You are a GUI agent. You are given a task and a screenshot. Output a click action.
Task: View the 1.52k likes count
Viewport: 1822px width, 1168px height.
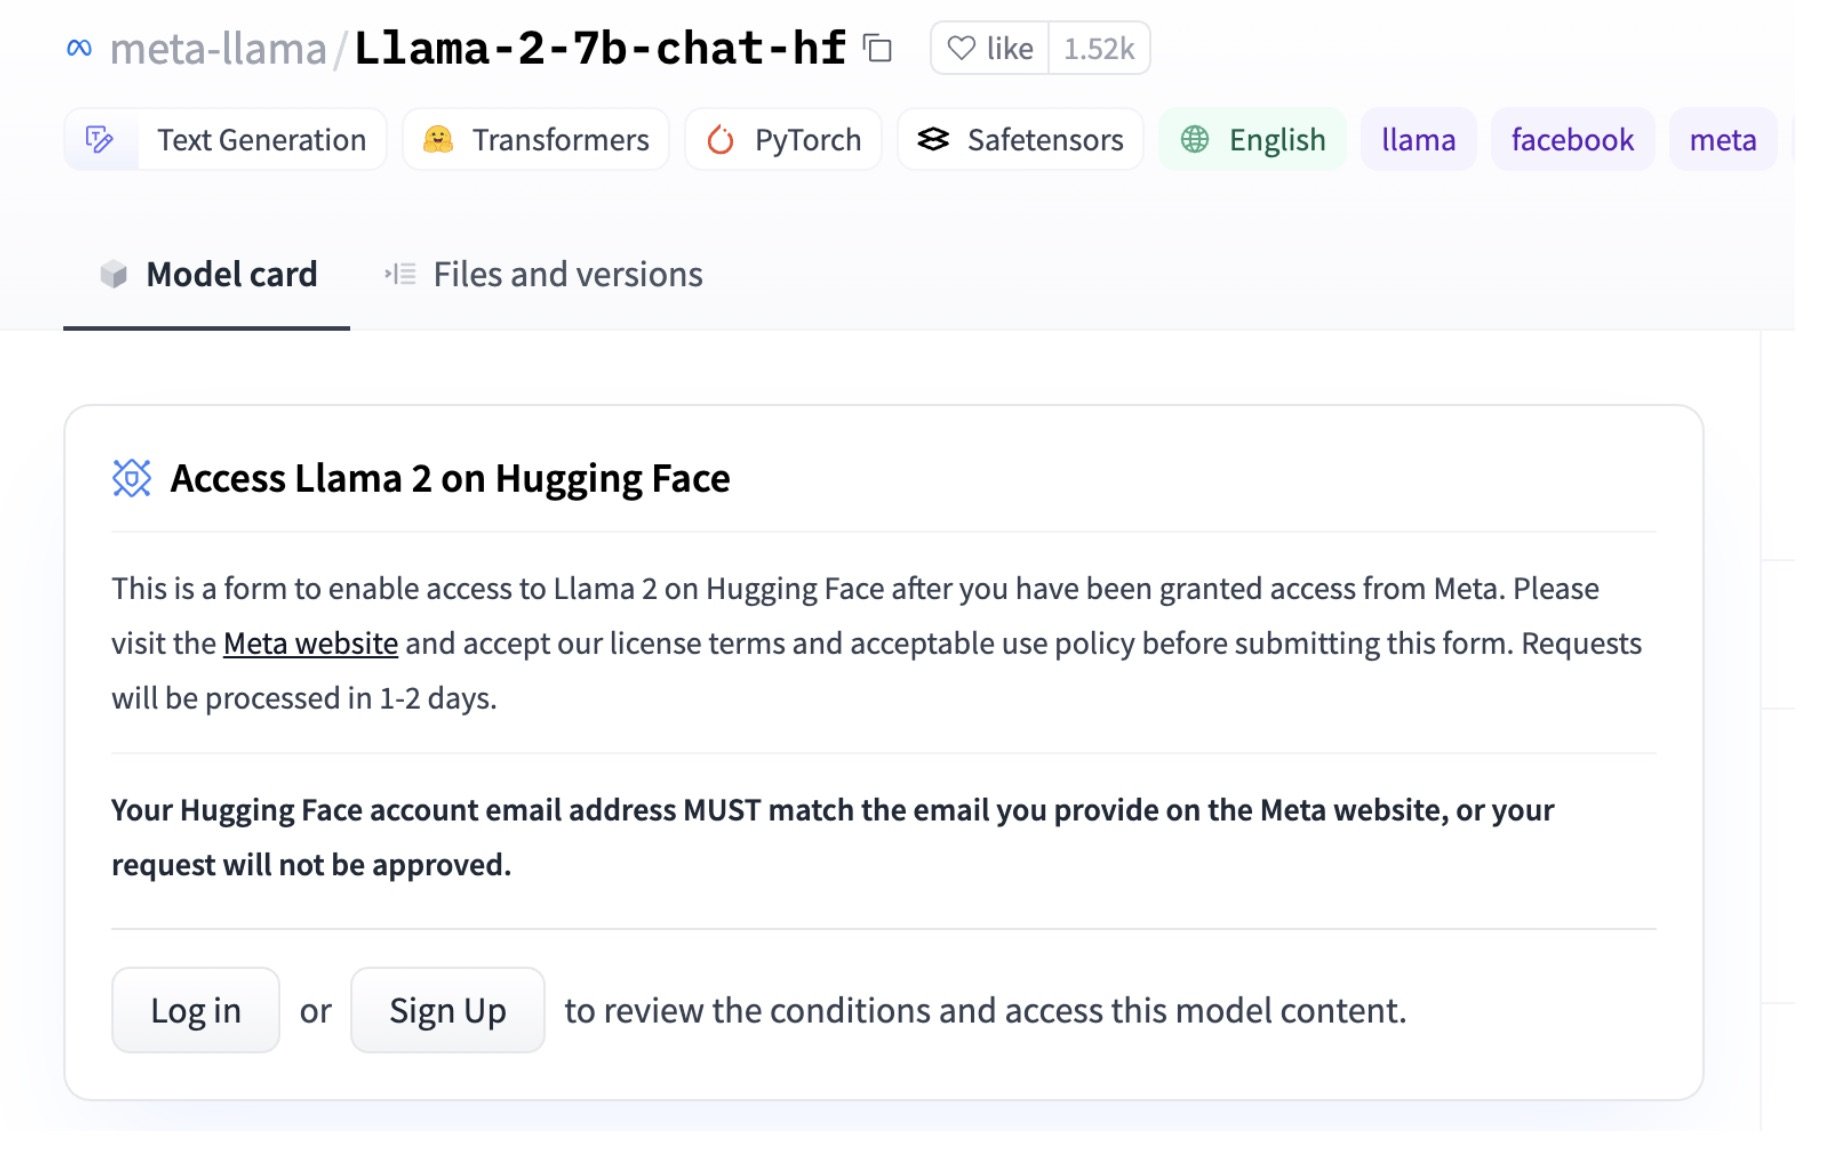[1099, 48]
